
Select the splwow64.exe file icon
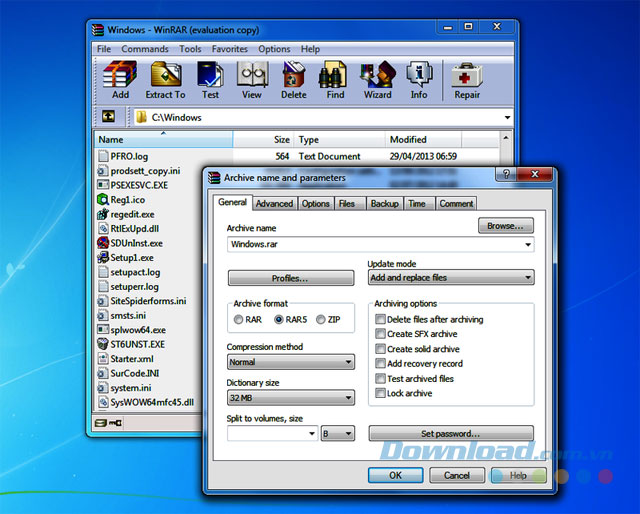(103, 329)
